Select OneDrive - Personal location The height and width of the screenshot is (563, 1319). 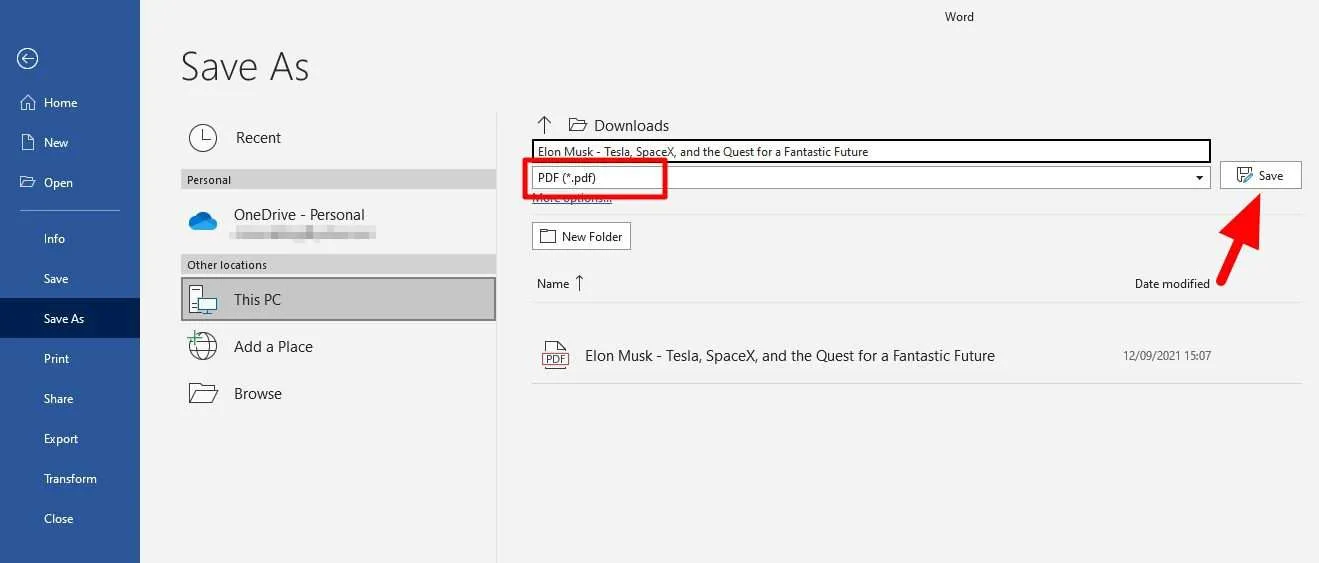point(339,222)
